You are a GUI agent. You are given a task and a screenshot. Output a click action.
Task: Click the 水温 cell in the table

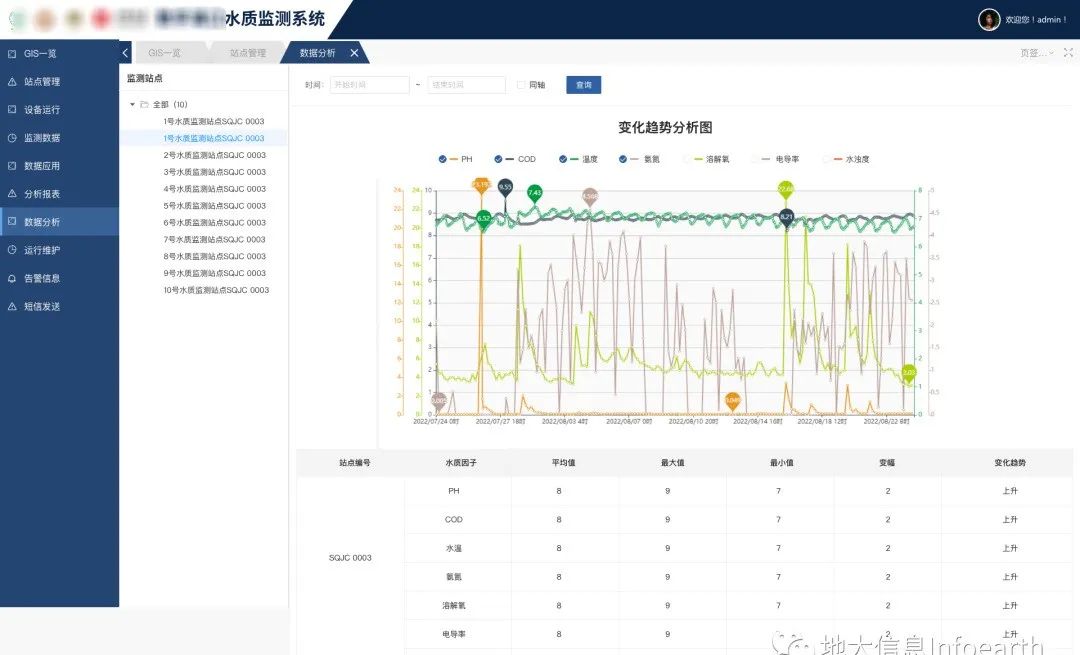click(x=453, y=548)
